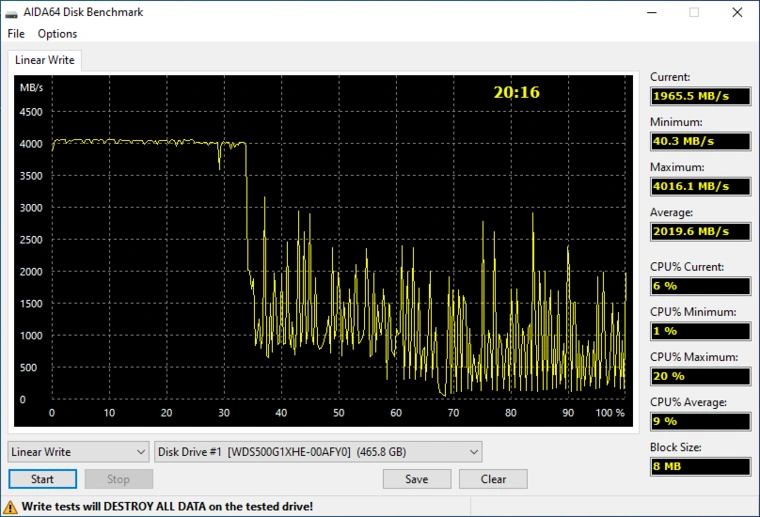Viewport: 760px width, 517px height.
Task: Click the Average speed 2019.6 MB/s field
Action: [700, 231]
